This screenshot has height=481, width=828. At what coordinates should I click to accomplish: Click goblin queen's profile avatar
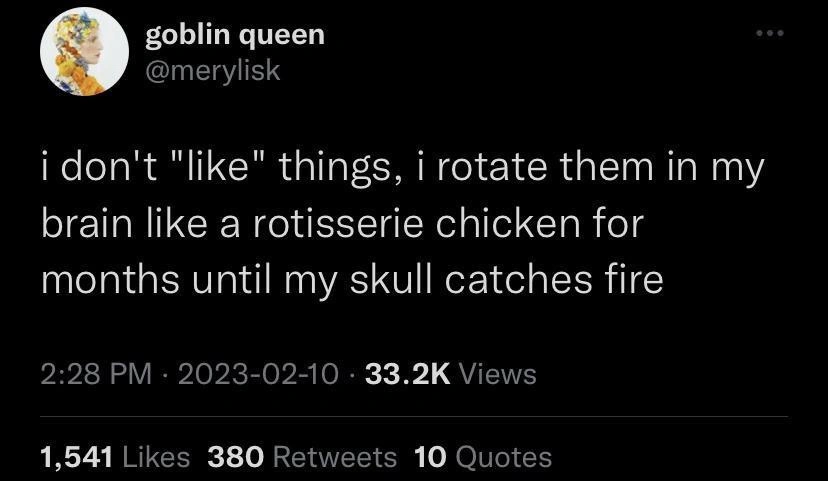tap(84, 52)
